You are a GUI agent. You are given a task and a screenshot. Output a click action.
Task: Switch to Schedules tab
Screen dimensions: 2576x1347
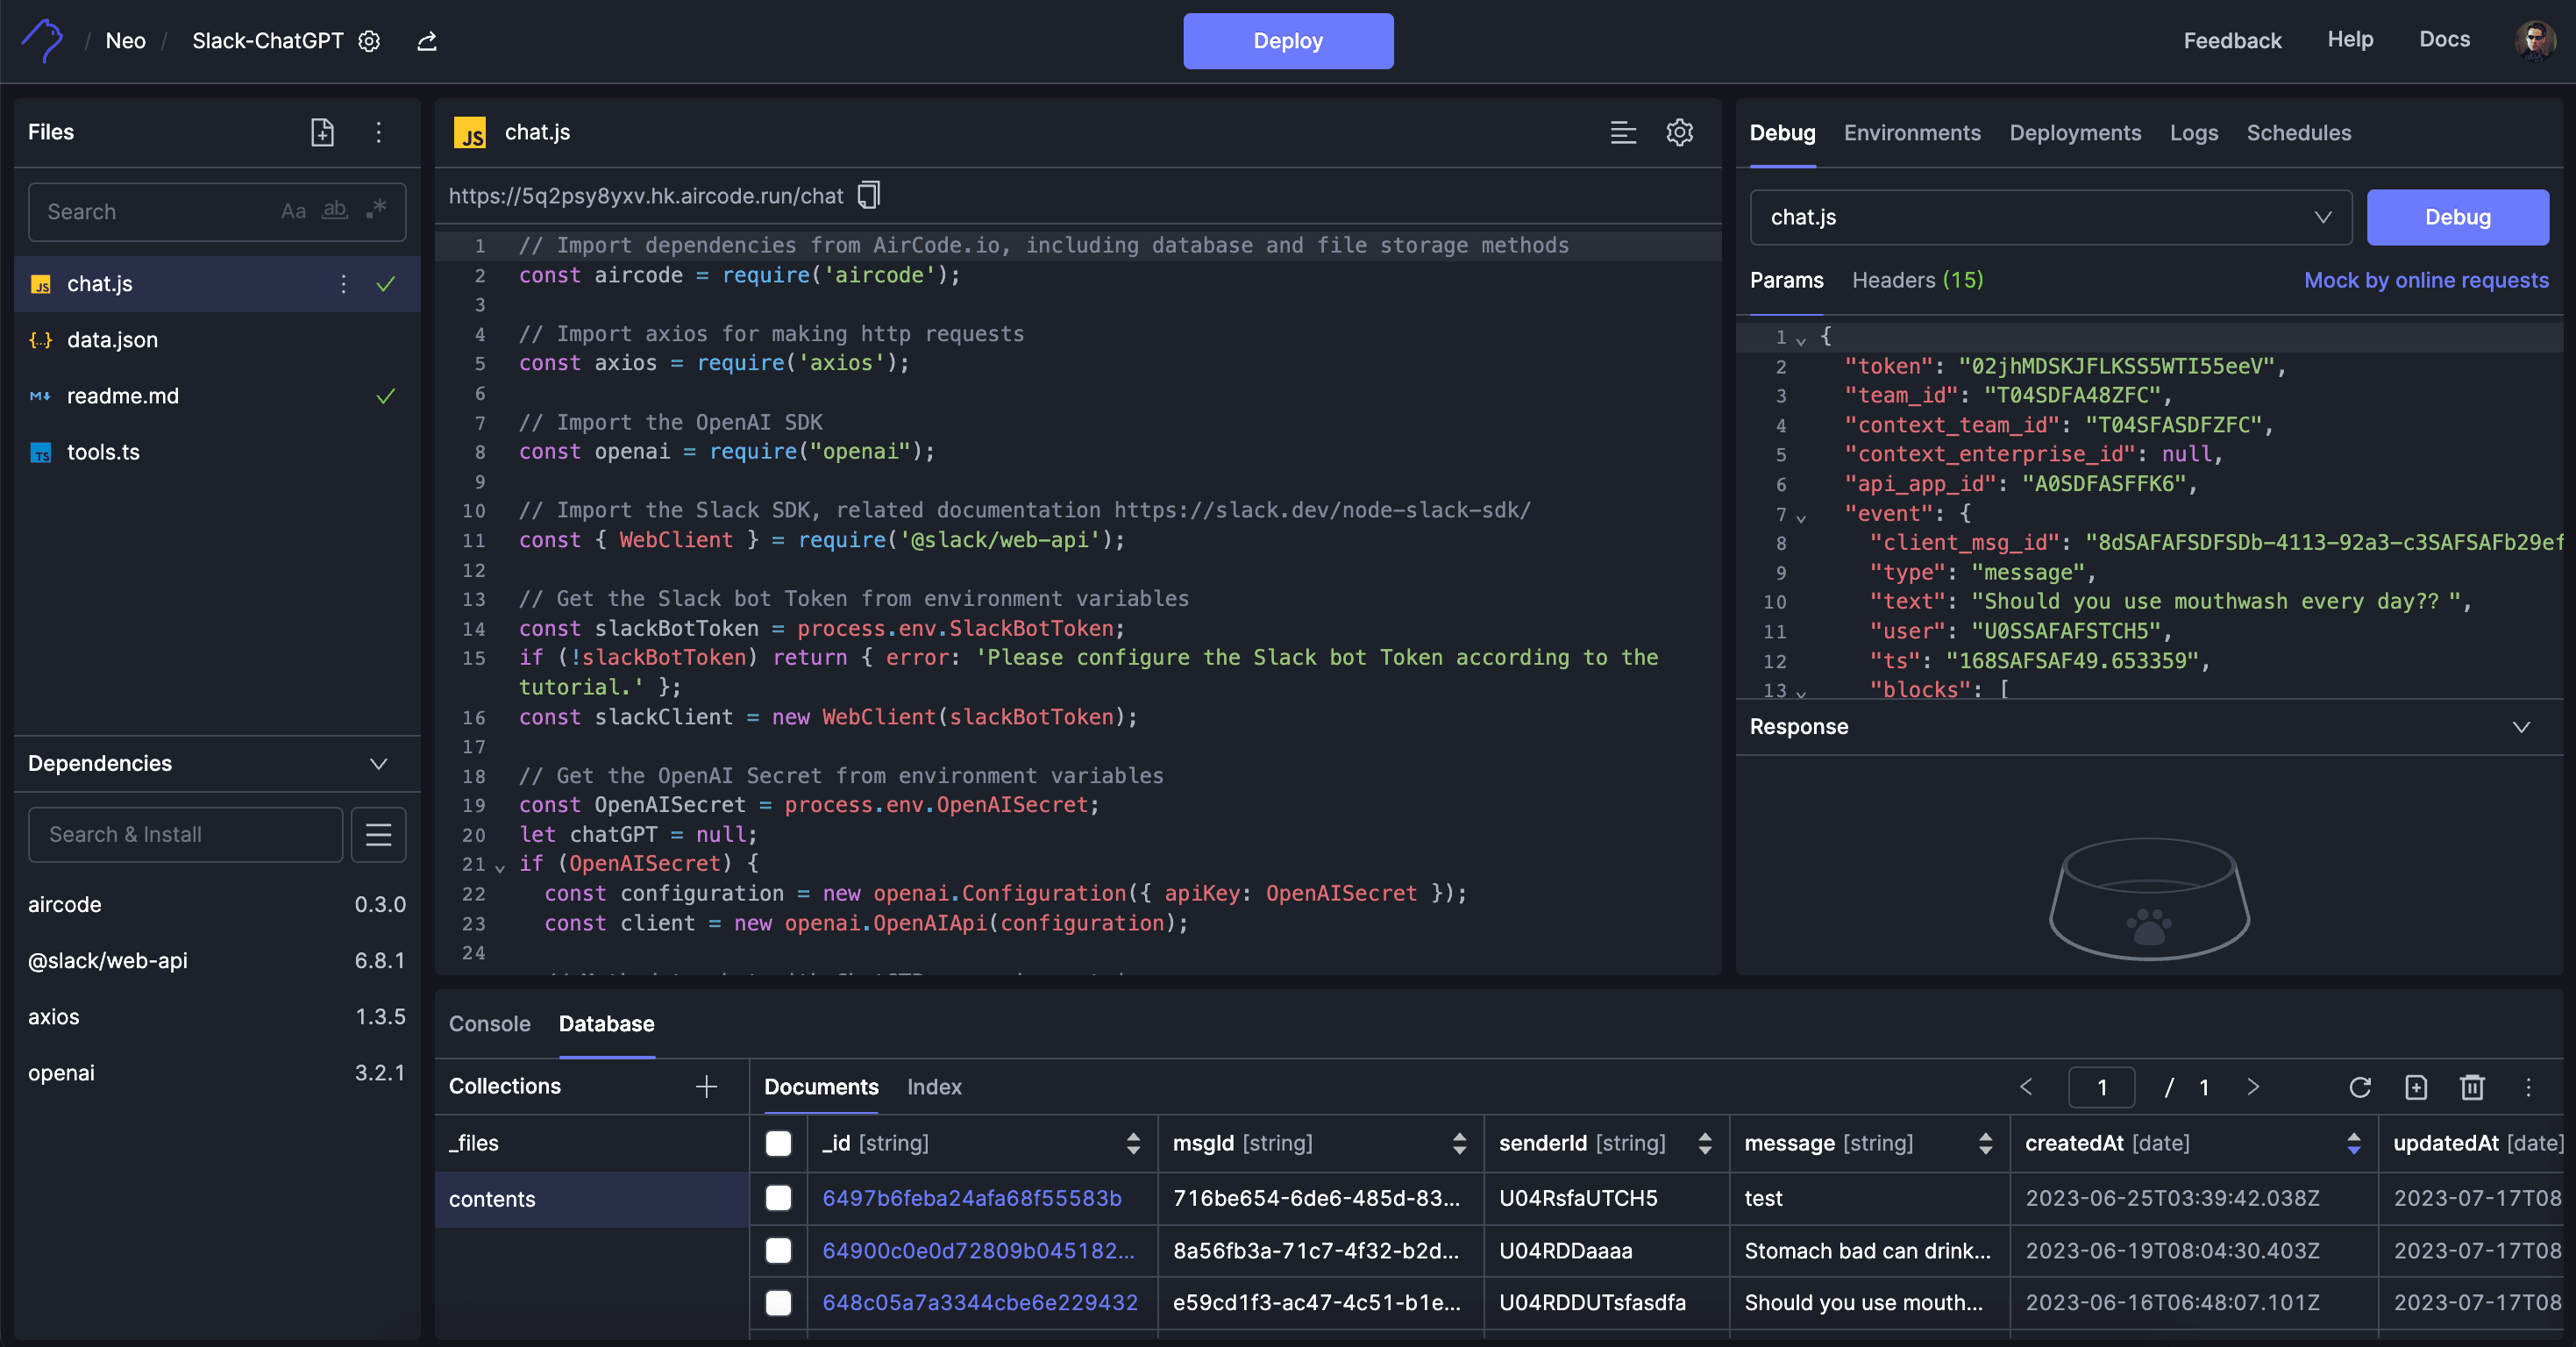pyautogui.click(x=2299, y=133)
